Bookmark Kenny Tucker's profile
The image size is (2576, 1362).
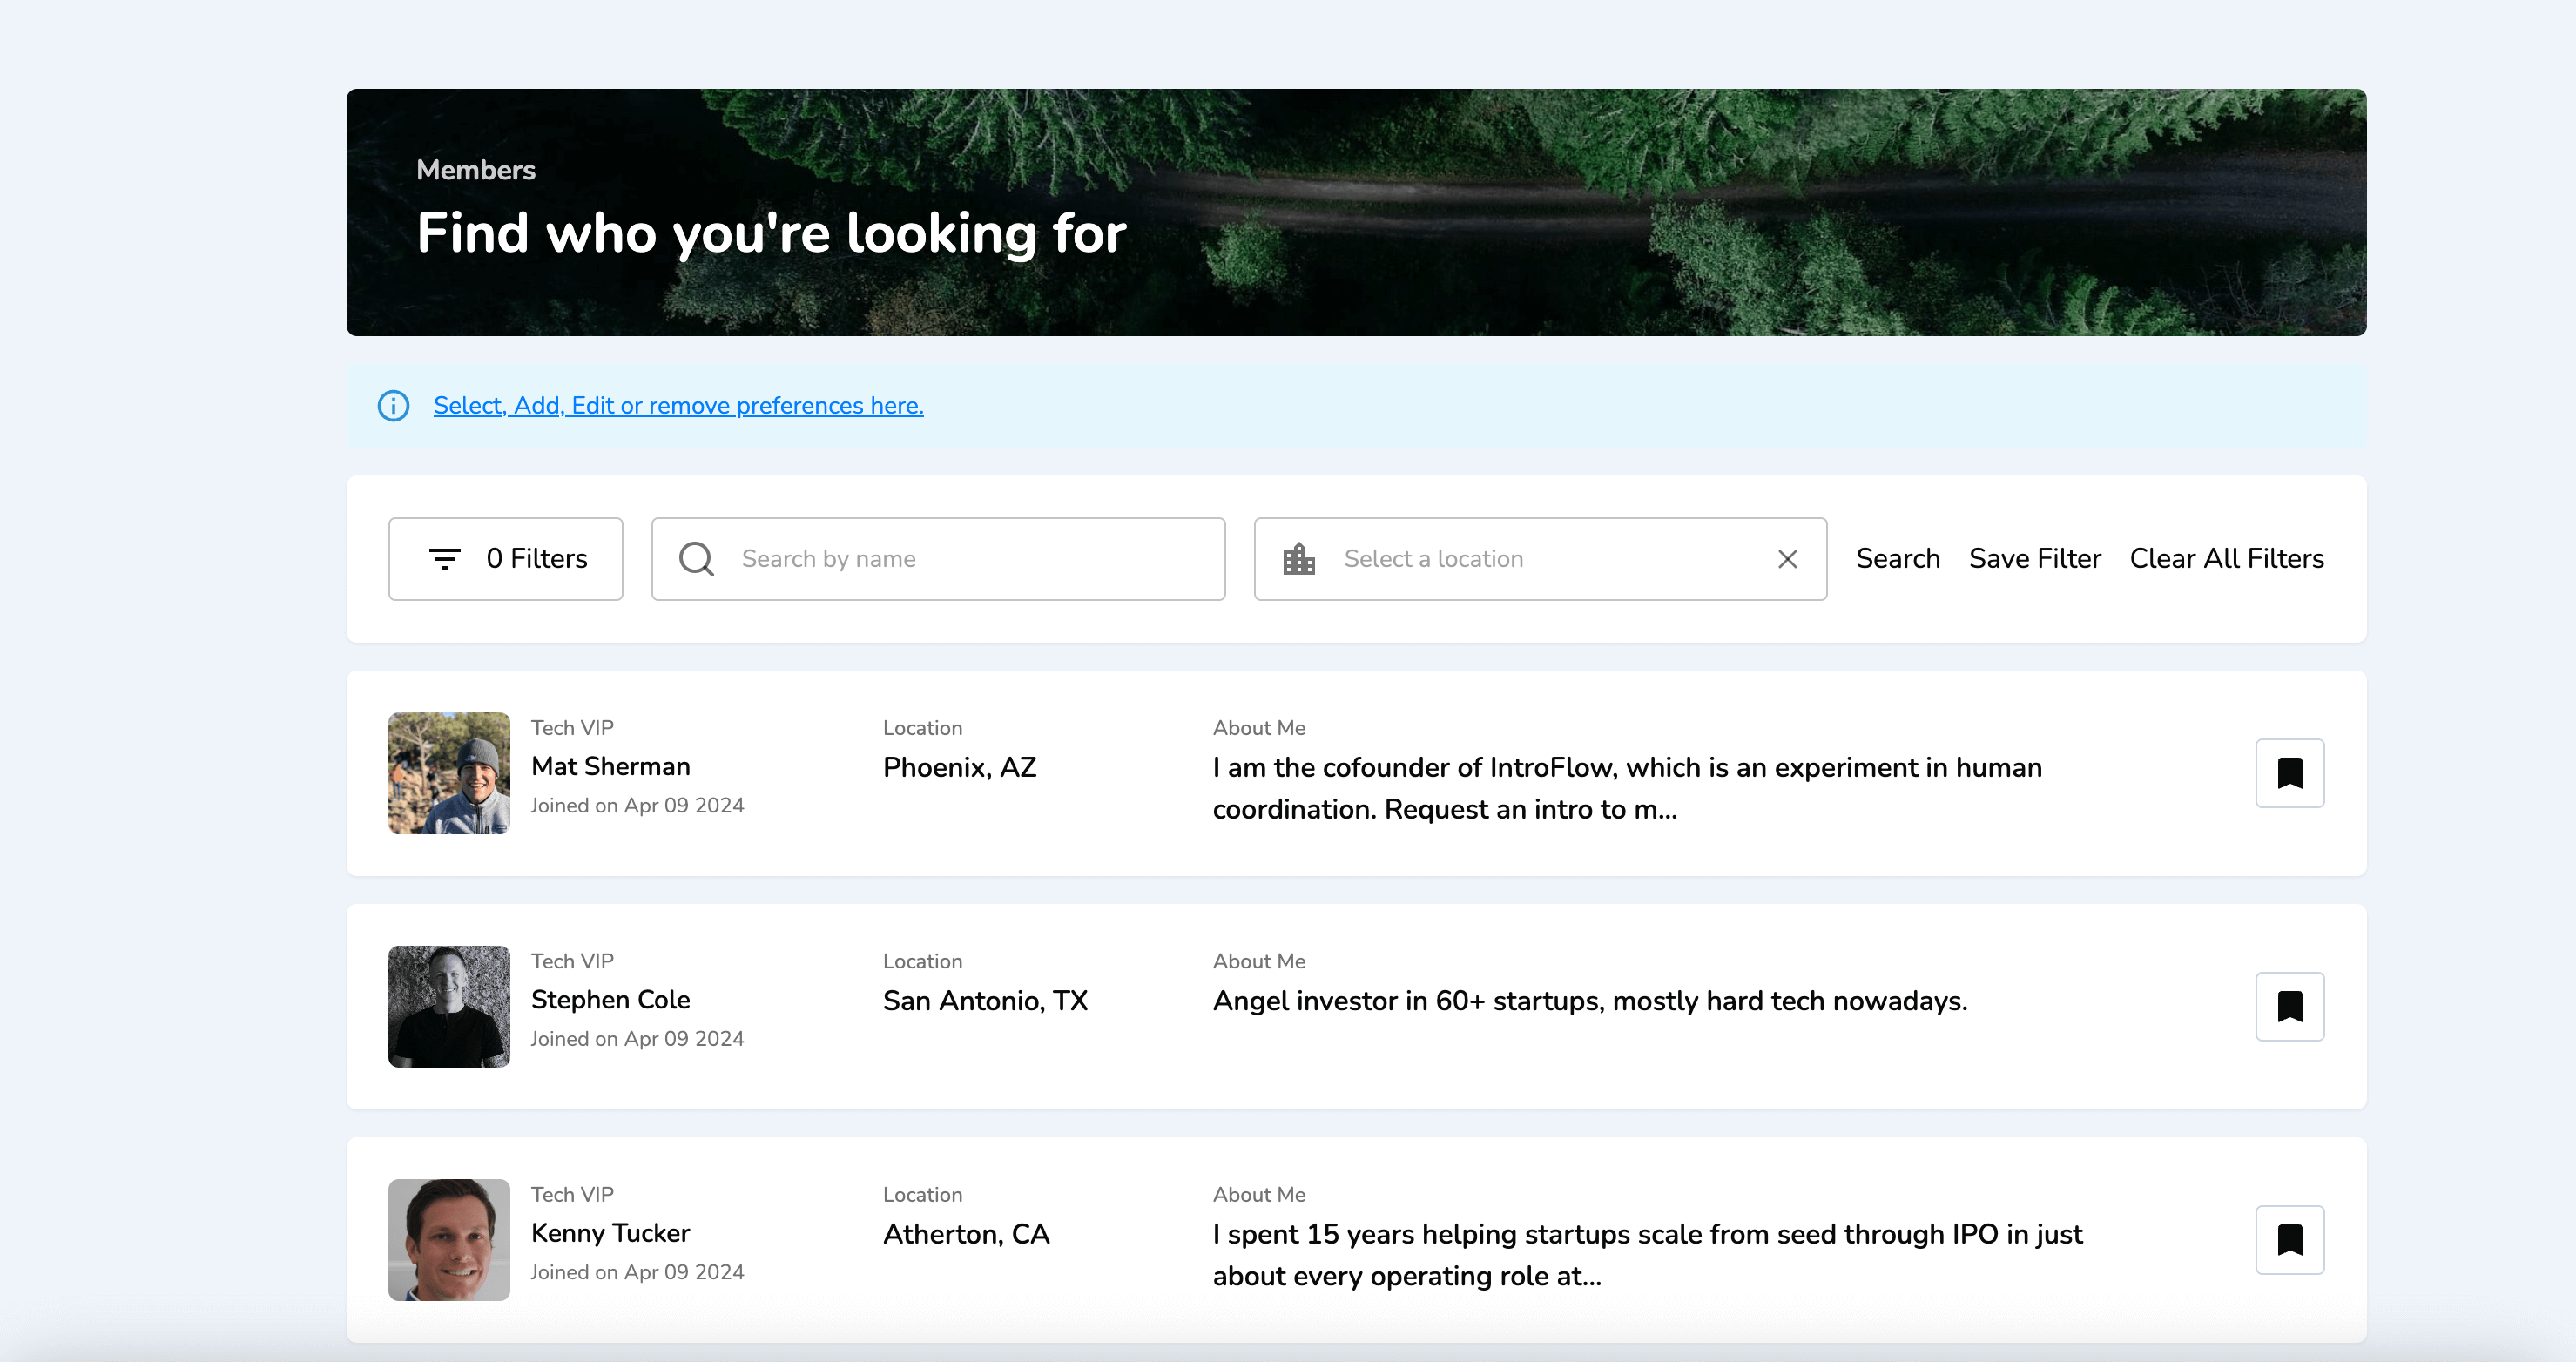pyautogui.click(x=2289, y=1239)
